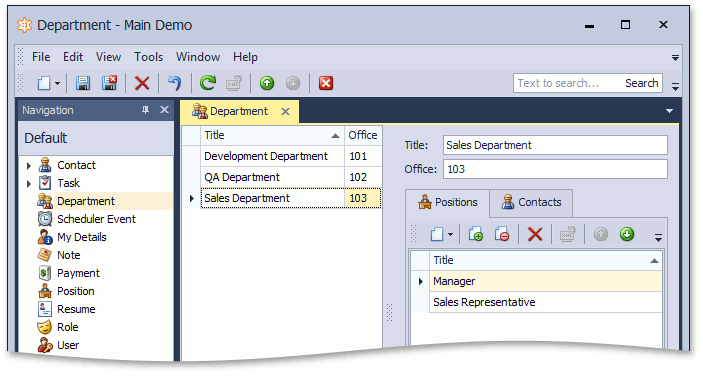Sort departments by Title column header
703x377 pixels.
click(x=272, y=135)
